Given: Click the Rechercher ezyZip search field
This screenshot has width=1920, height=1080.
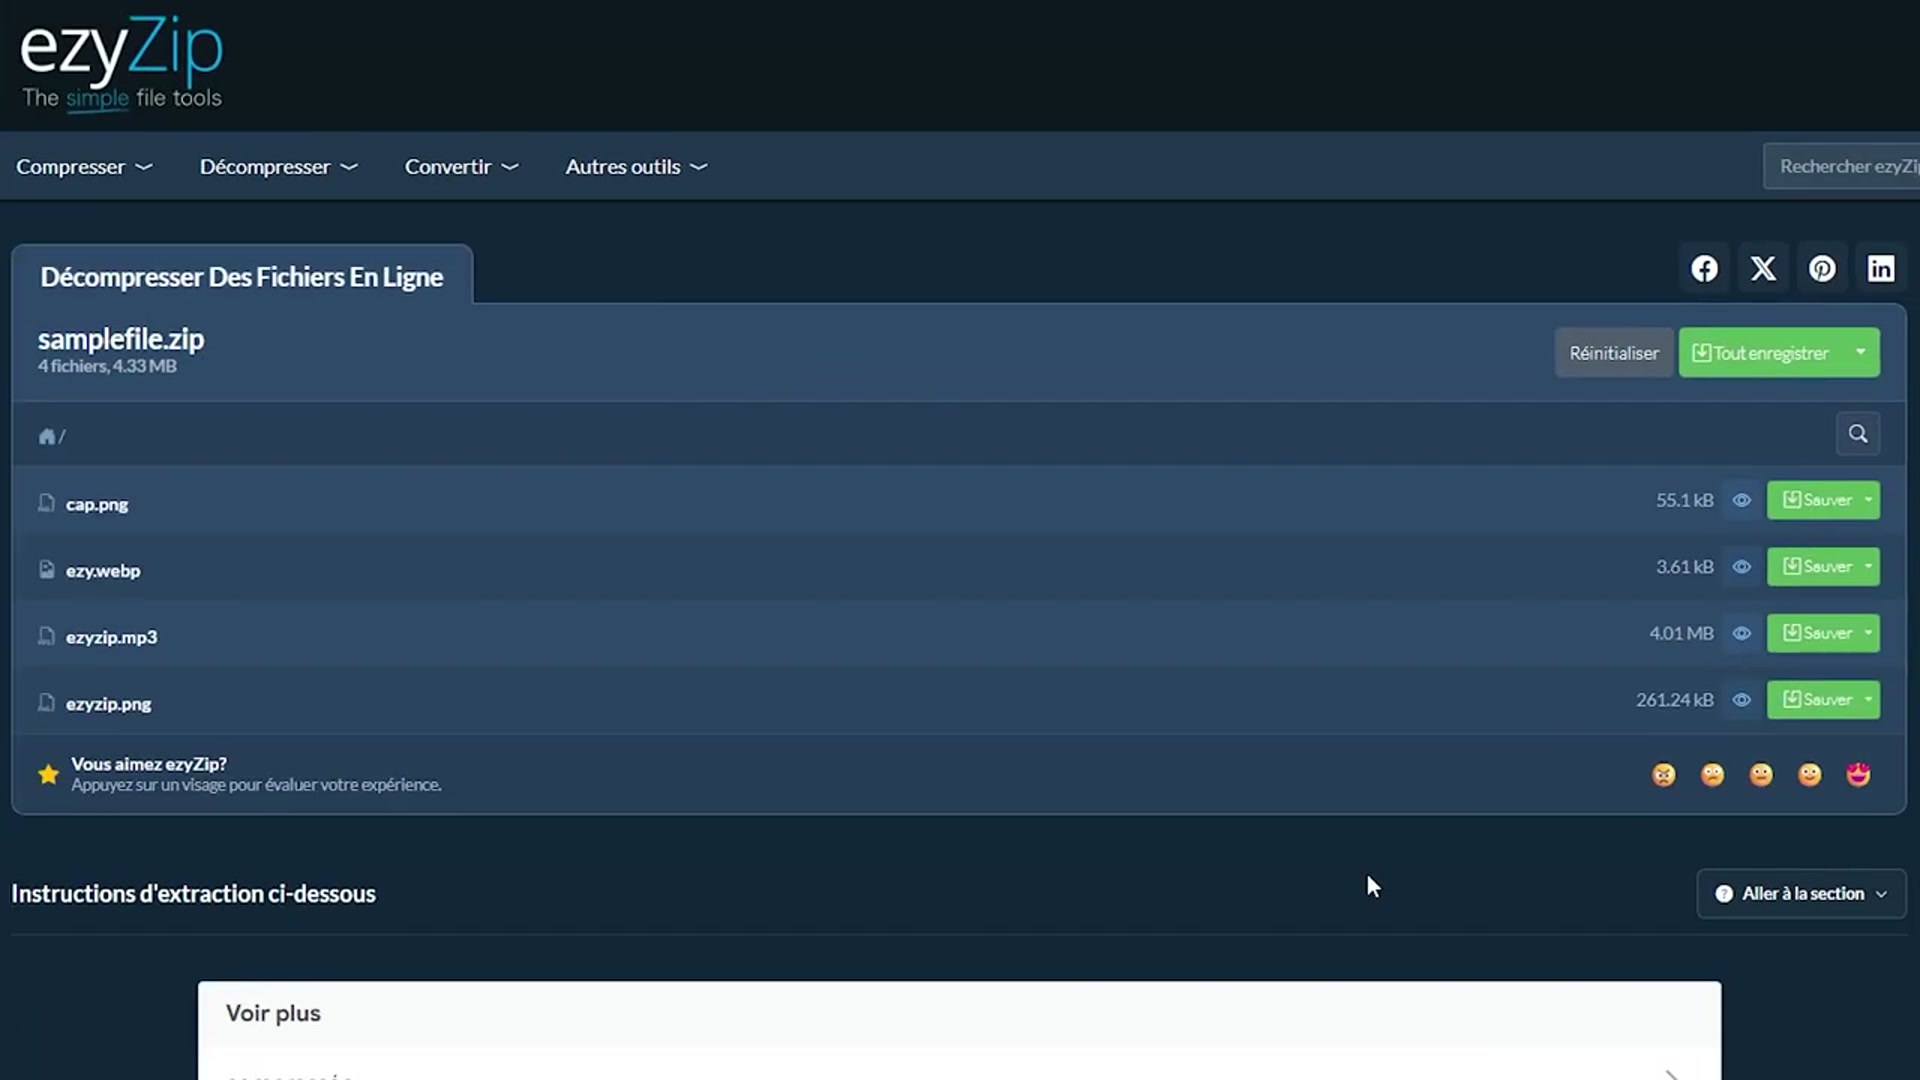Looking at the screenshot, I should click(x=1842, y=166).
